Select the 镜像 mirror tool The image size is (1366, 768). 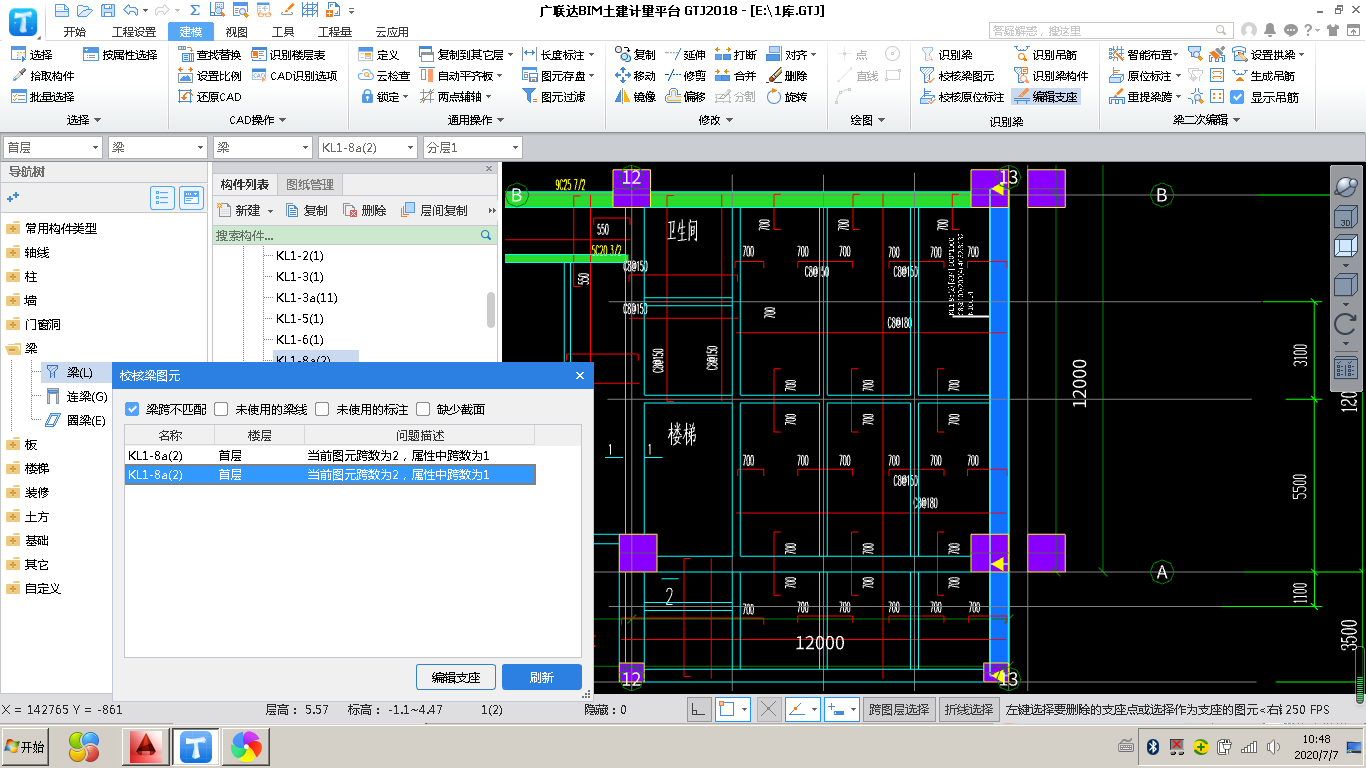click(635, 97)
